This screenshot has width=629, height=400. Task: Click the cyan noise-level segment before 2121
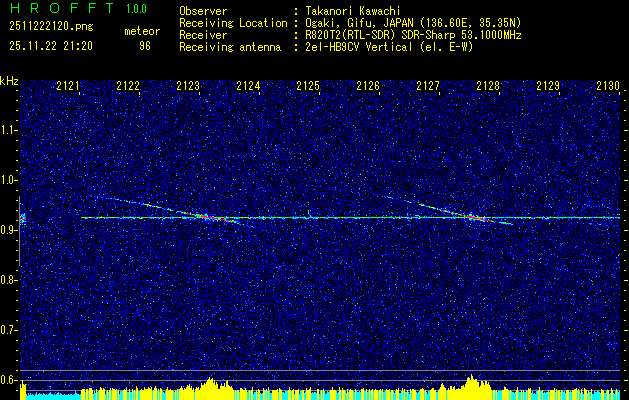point(54,396)
